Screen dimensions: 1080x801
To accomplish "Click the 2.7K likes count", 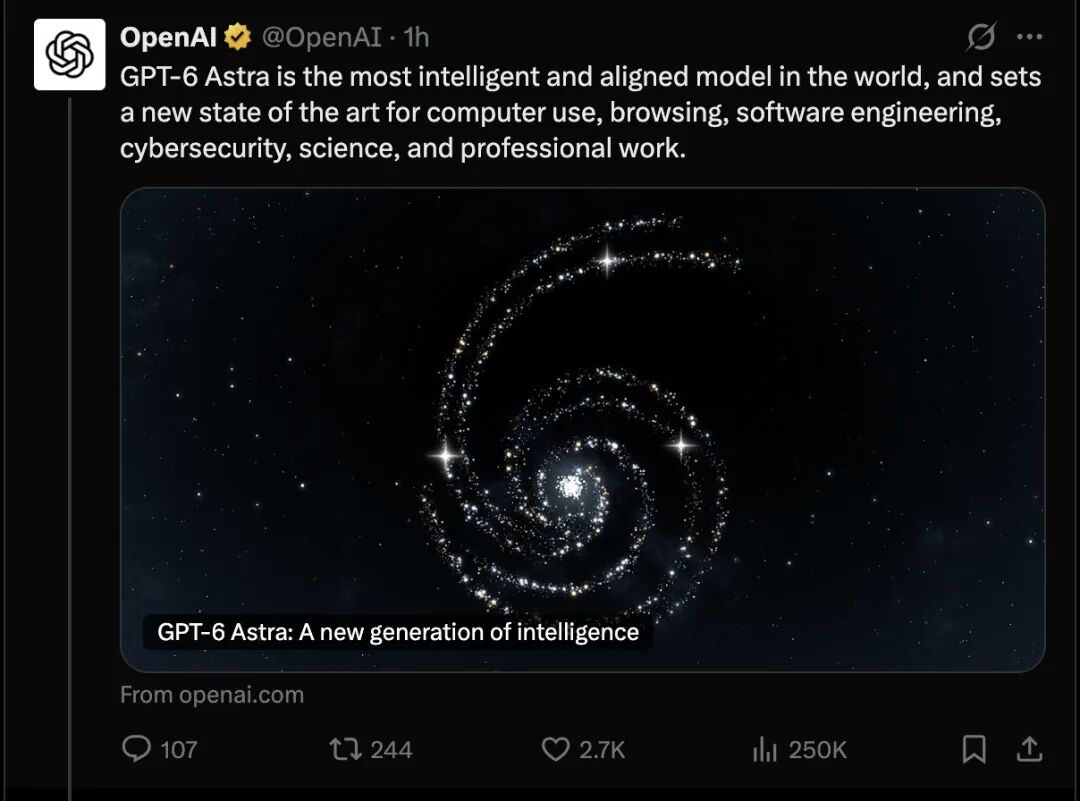I will 602,749.
